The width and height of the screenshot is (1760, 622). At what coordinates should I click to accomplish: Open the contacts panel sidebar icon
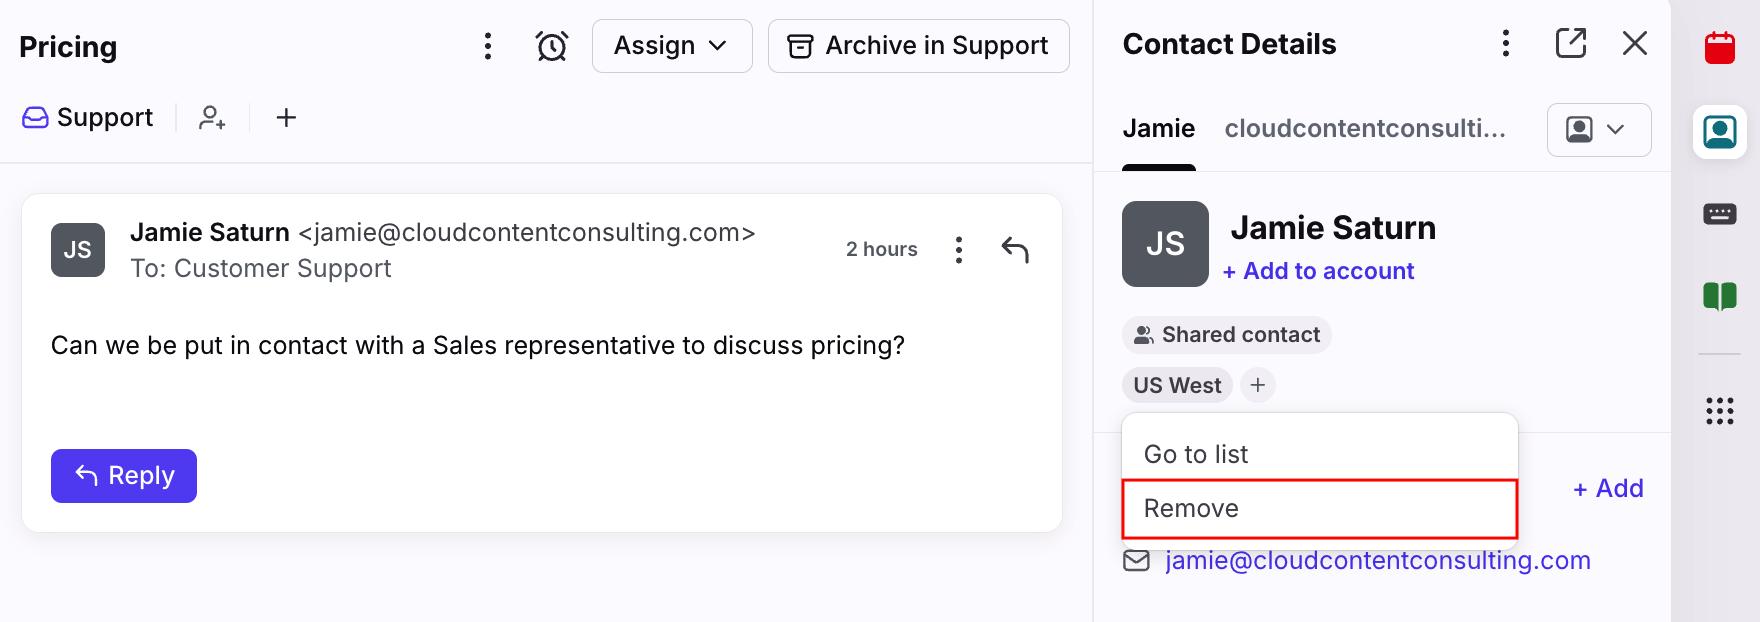(x=1720, y=131)
